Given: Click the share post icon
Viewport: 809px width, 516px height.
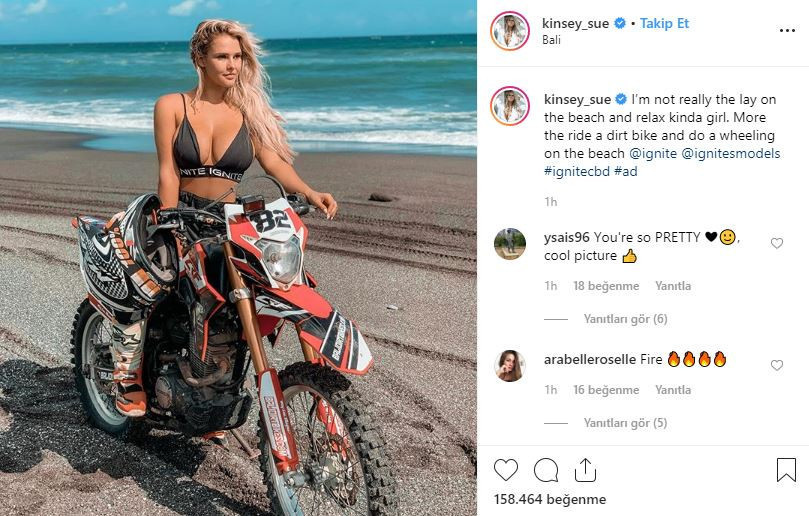Looking at the screenshot, I should [585, 470].
